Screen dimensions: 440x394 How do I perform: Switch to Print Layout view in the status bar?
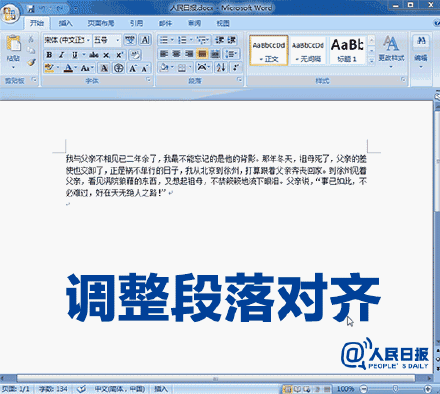(287, 389)
